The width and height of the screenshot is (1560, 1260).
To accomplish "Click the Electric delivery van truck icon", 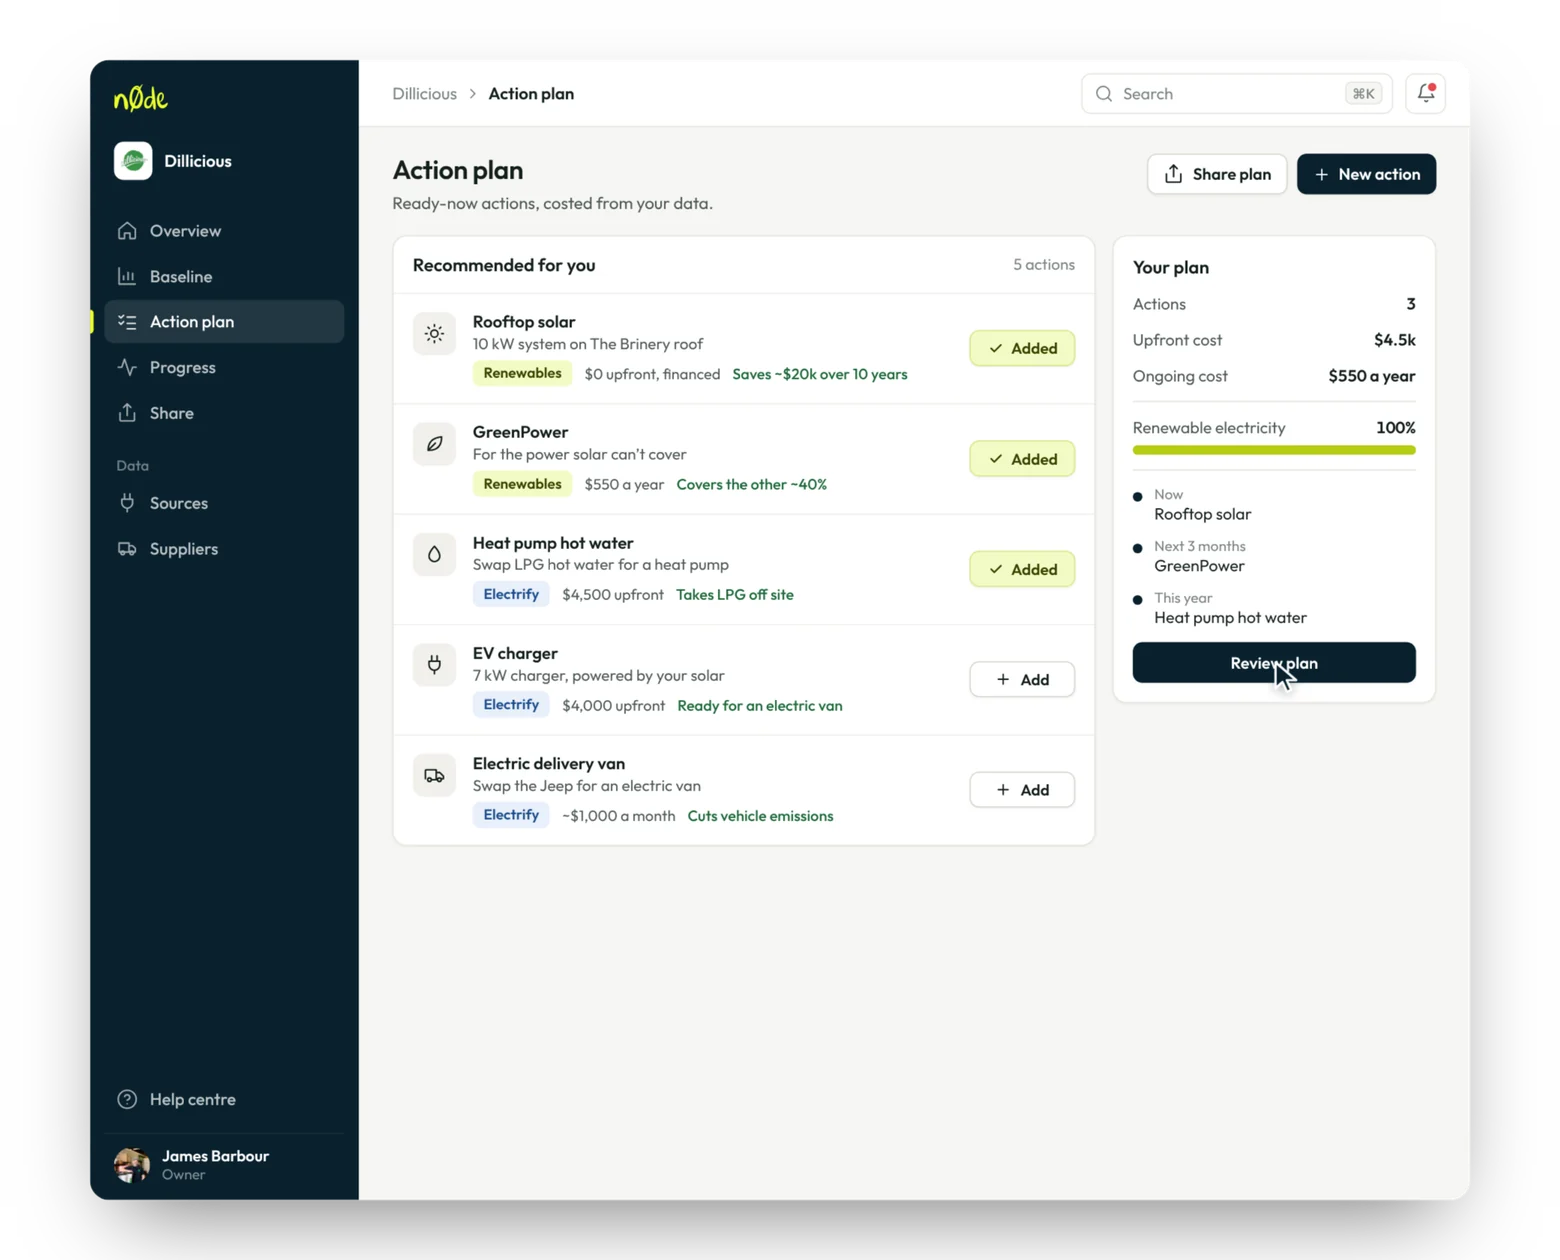I will 434,775.
